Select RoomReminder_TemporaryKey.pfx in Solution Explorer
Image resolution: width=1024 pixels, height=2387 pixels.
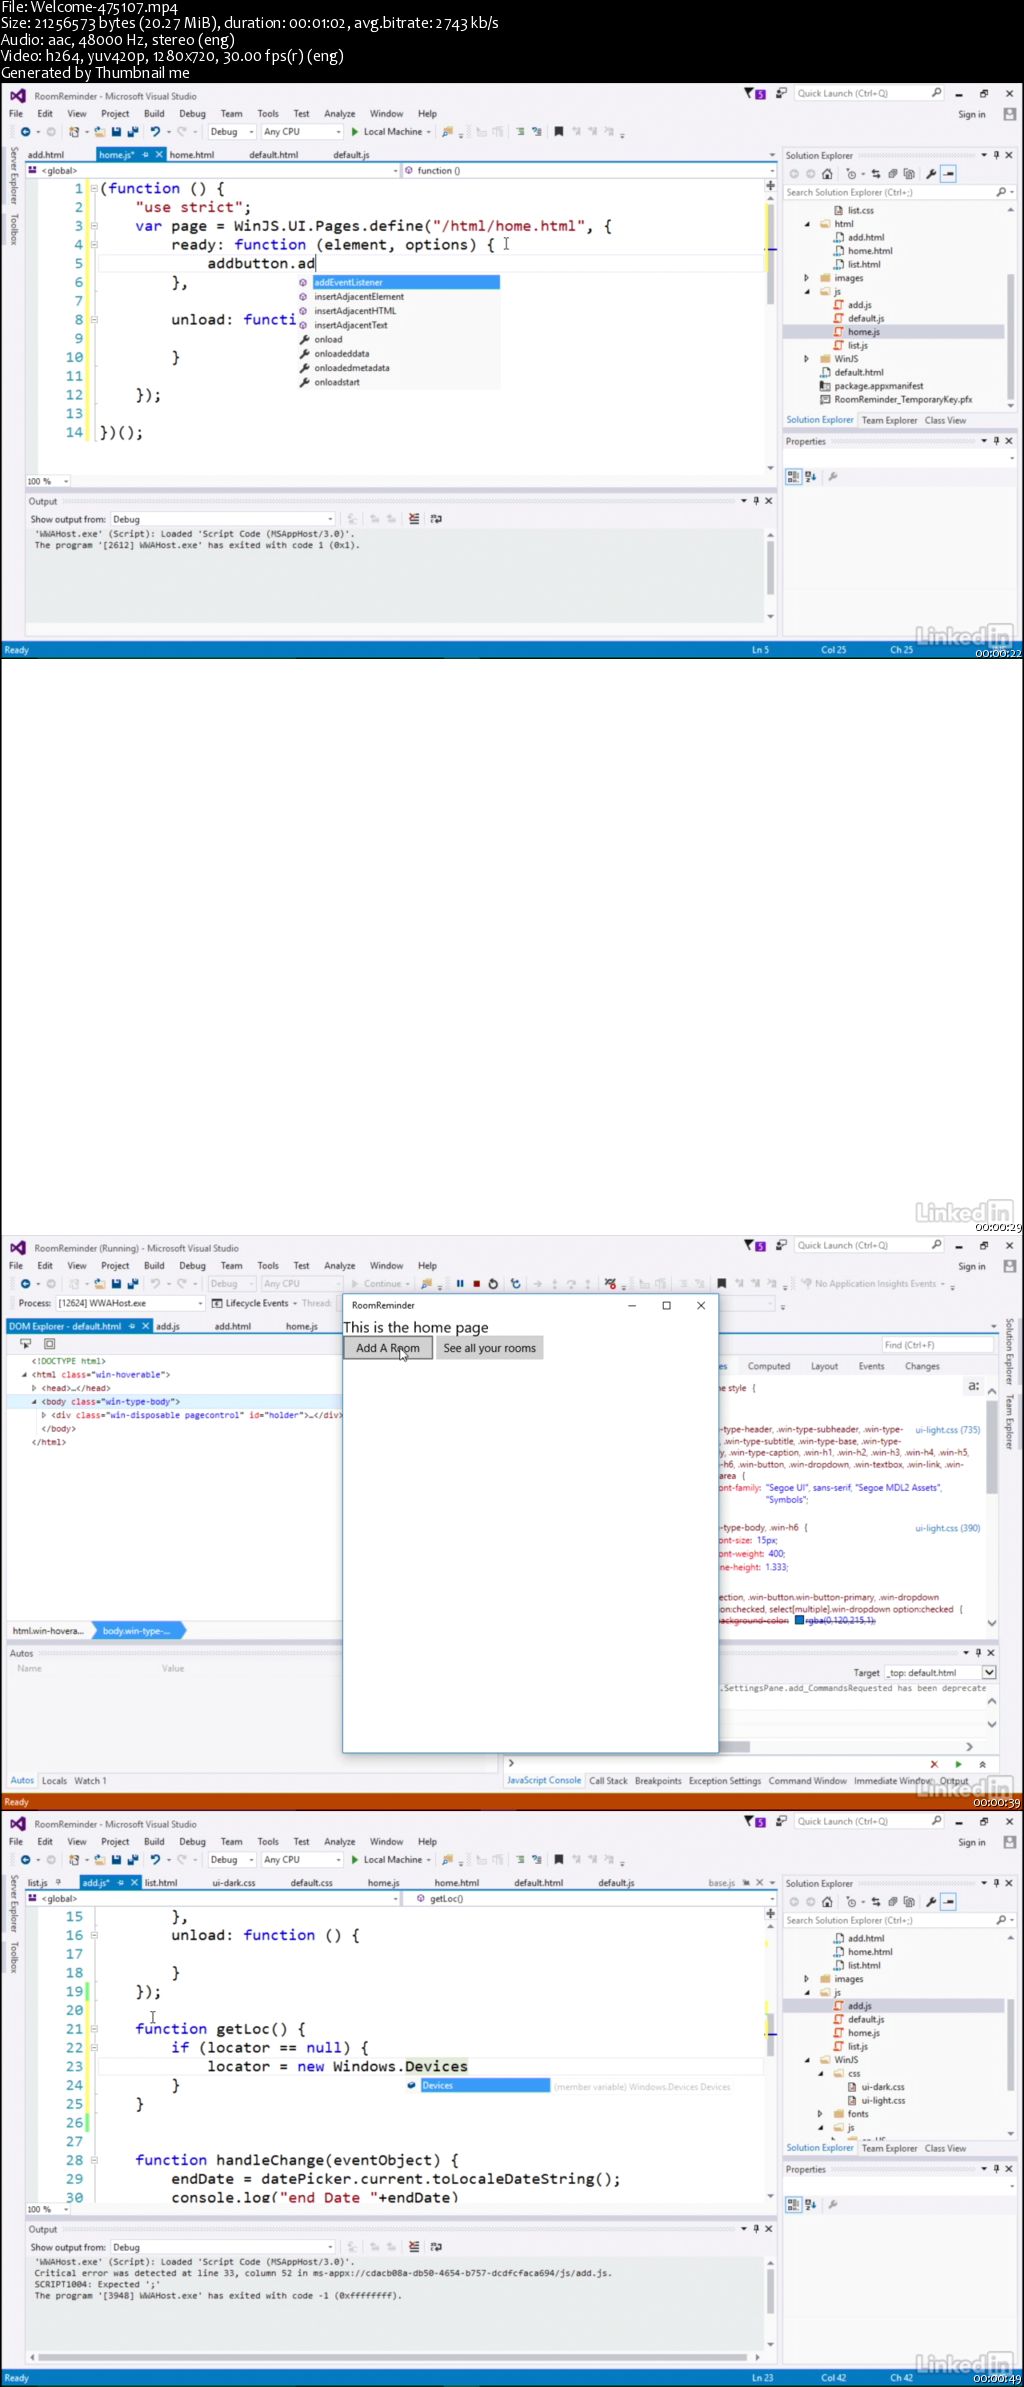click(895, 400)
